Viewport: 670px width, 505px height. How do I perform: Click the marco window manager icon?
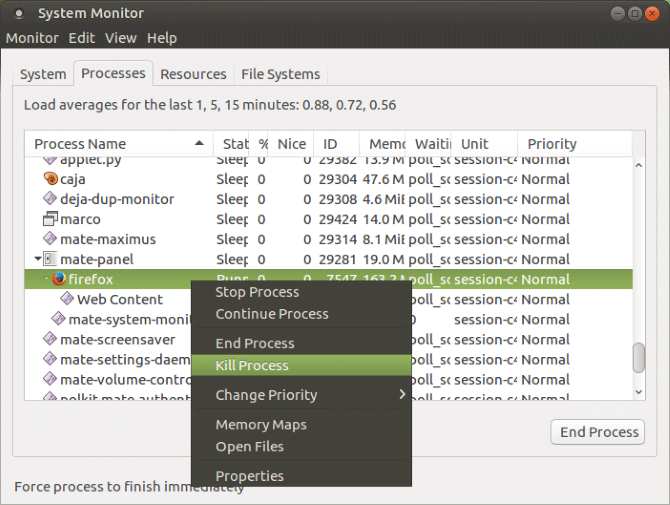click(x=50, y=219)
